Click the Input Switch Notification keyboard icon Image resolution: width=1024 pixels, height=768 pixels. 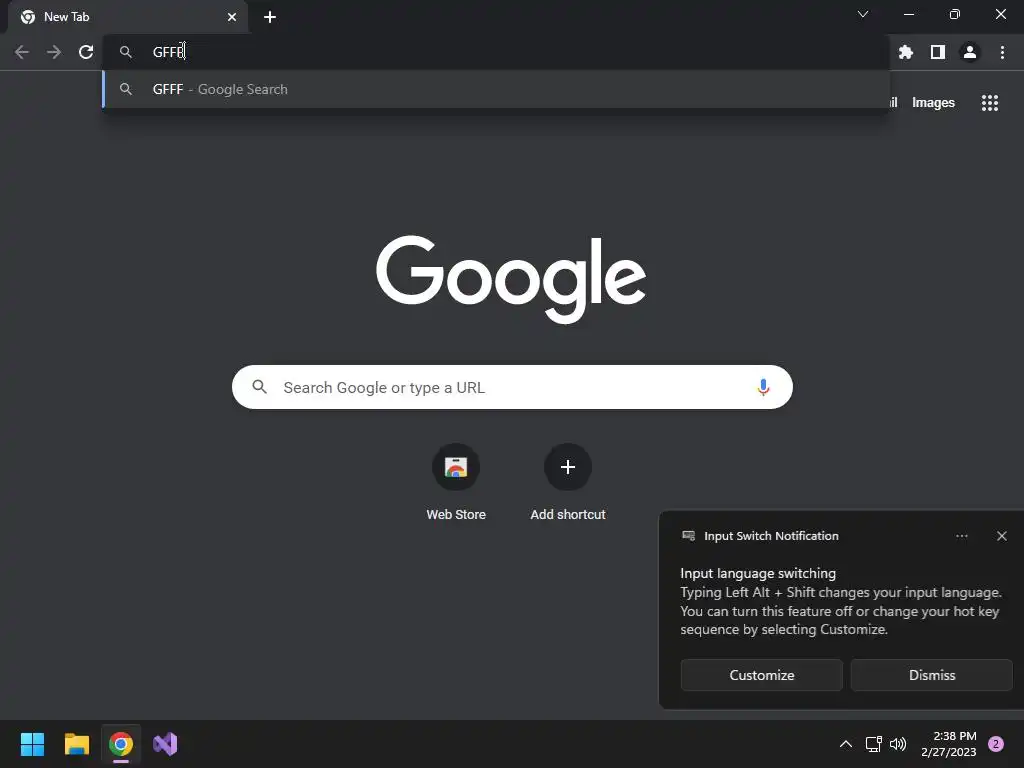click(688, 536)
